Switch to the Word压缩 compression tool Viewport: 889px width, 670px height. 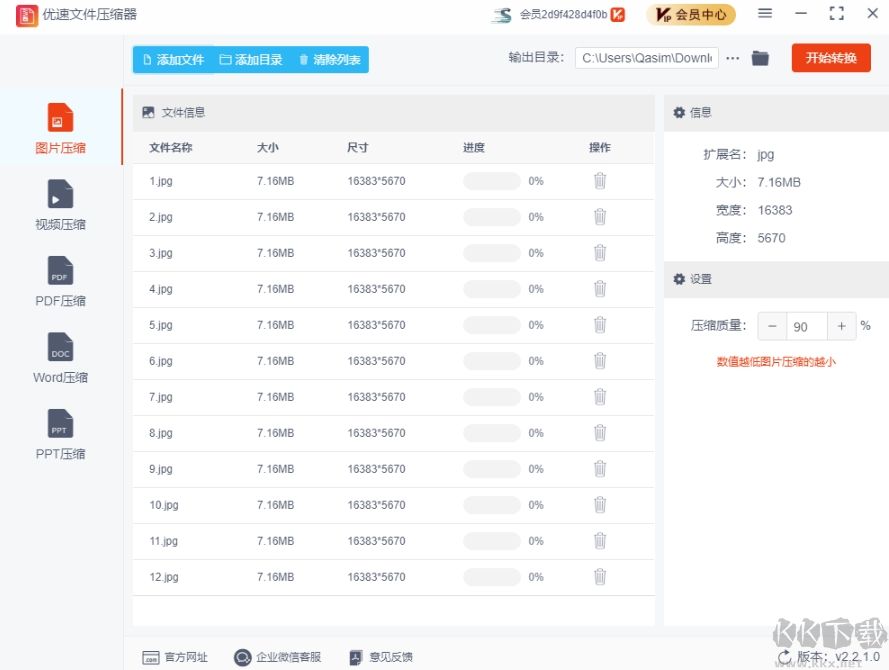point(59,358)
